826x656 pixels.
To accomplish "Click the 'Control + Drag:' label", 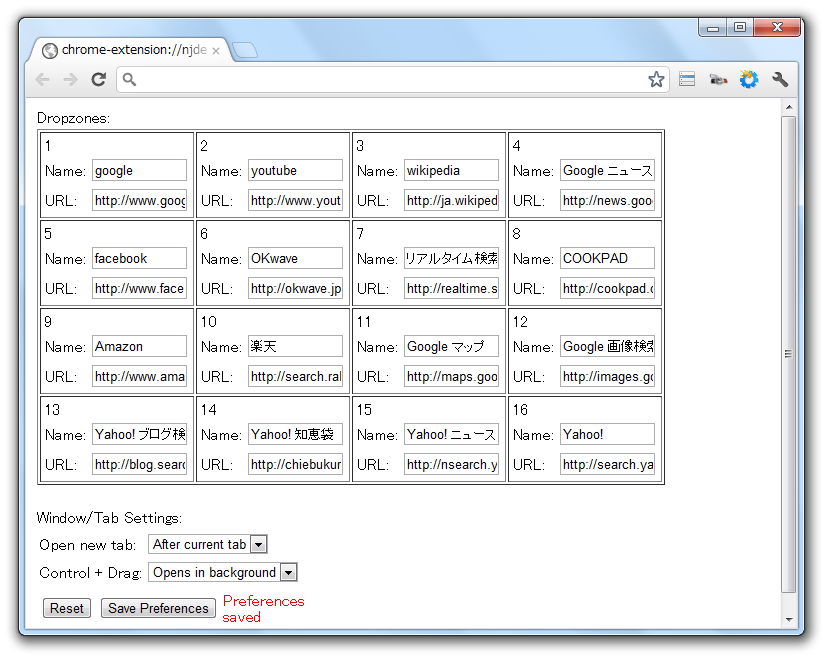I will 91,573.
